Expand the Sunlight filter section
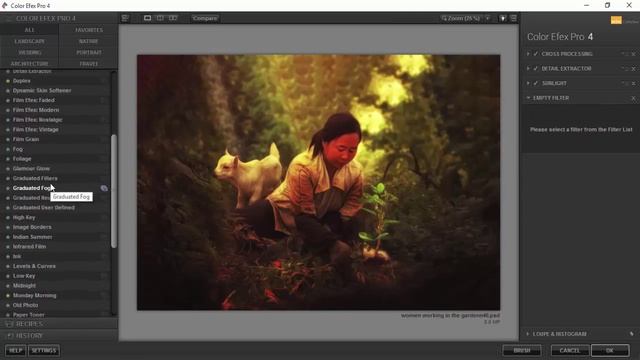This screenshot has height=360, width=640. pos(528,83)
